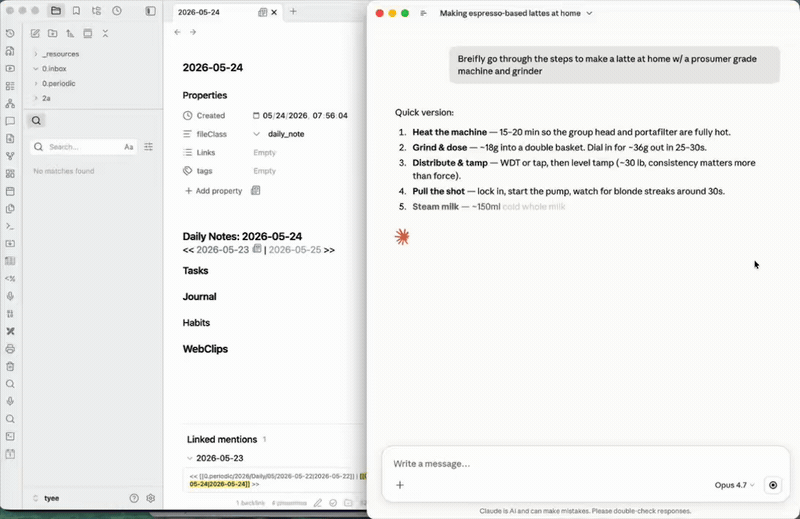800x519 pixels.
Task: Click the empty Links property value
Action: 264,153
